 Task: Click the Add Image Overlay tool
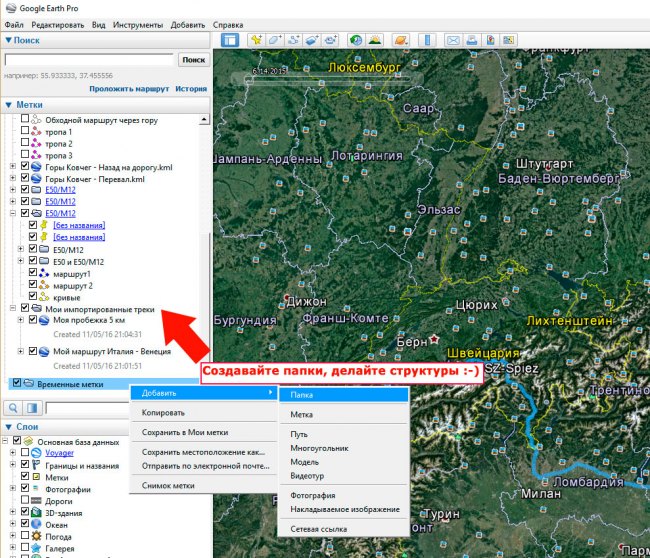pos(312,40)
